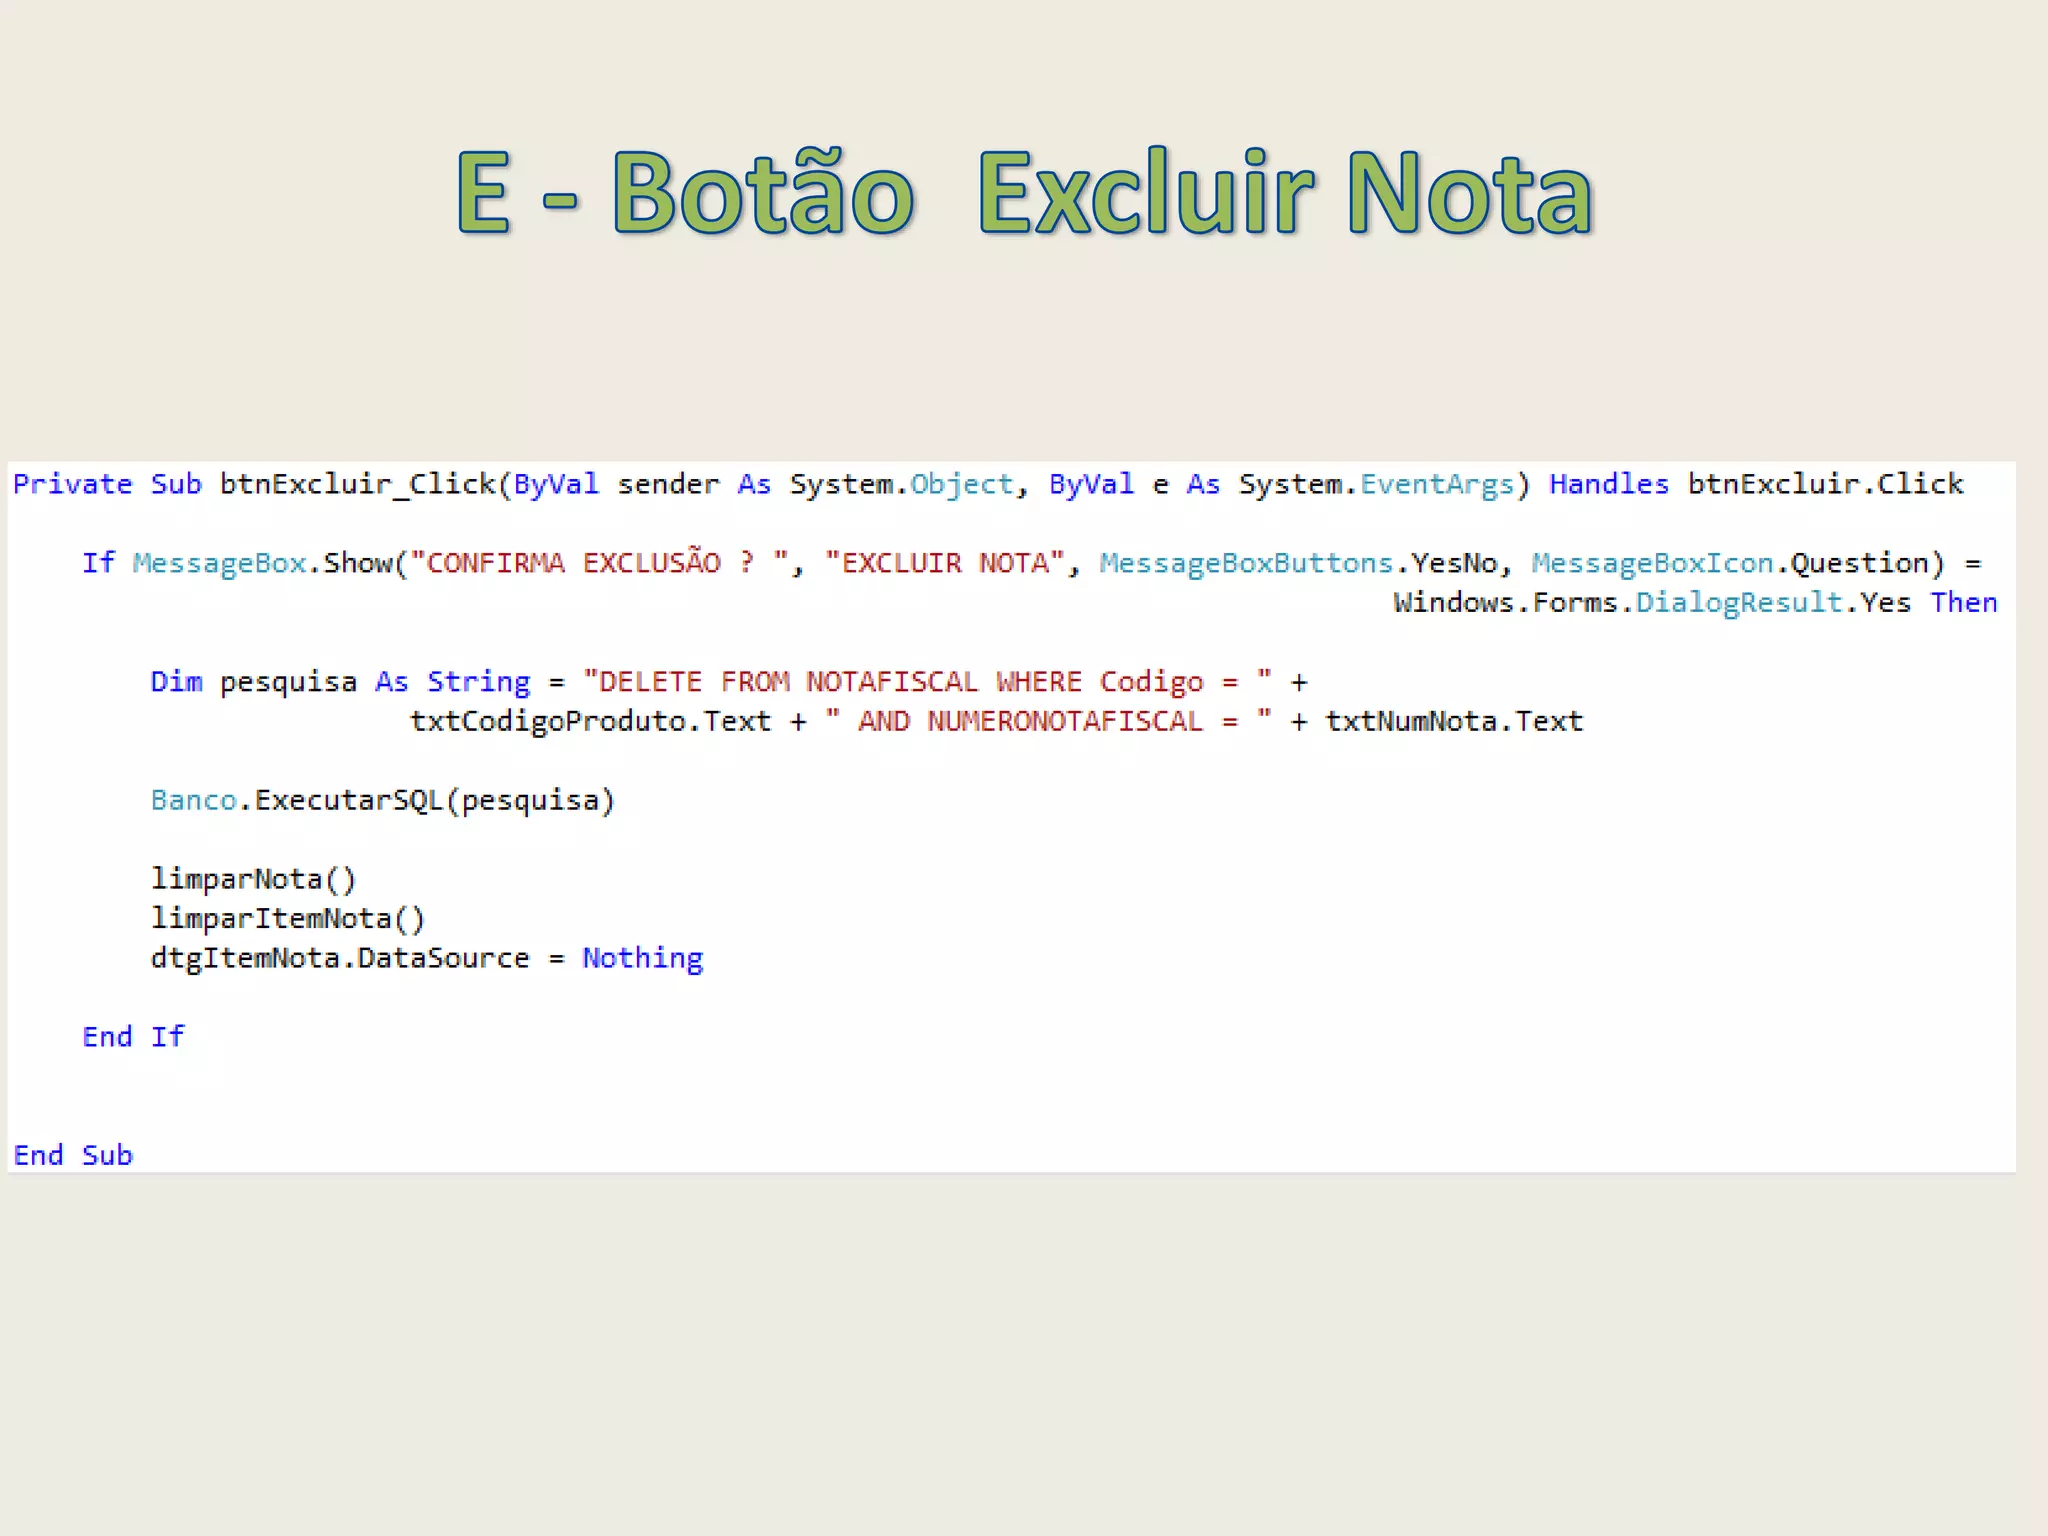Click the 'limparItemNota()' call
The height and width of the screenshot is (1536, 2048).
coord(288,918)
